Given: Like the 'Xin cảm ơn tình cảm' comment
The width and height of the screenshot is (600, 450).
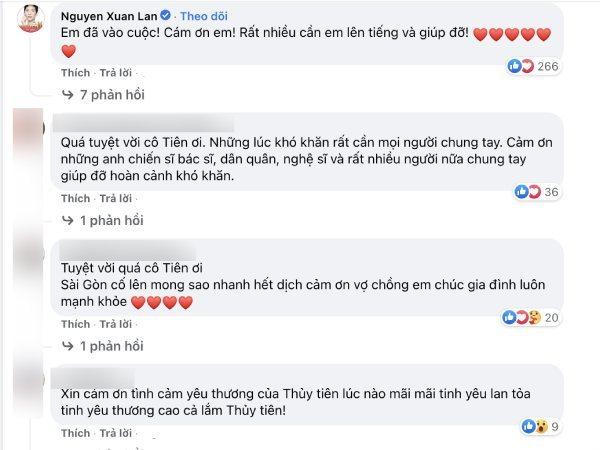Looking at the screenshot, I should pyautogui.click(x=75, y=433).
